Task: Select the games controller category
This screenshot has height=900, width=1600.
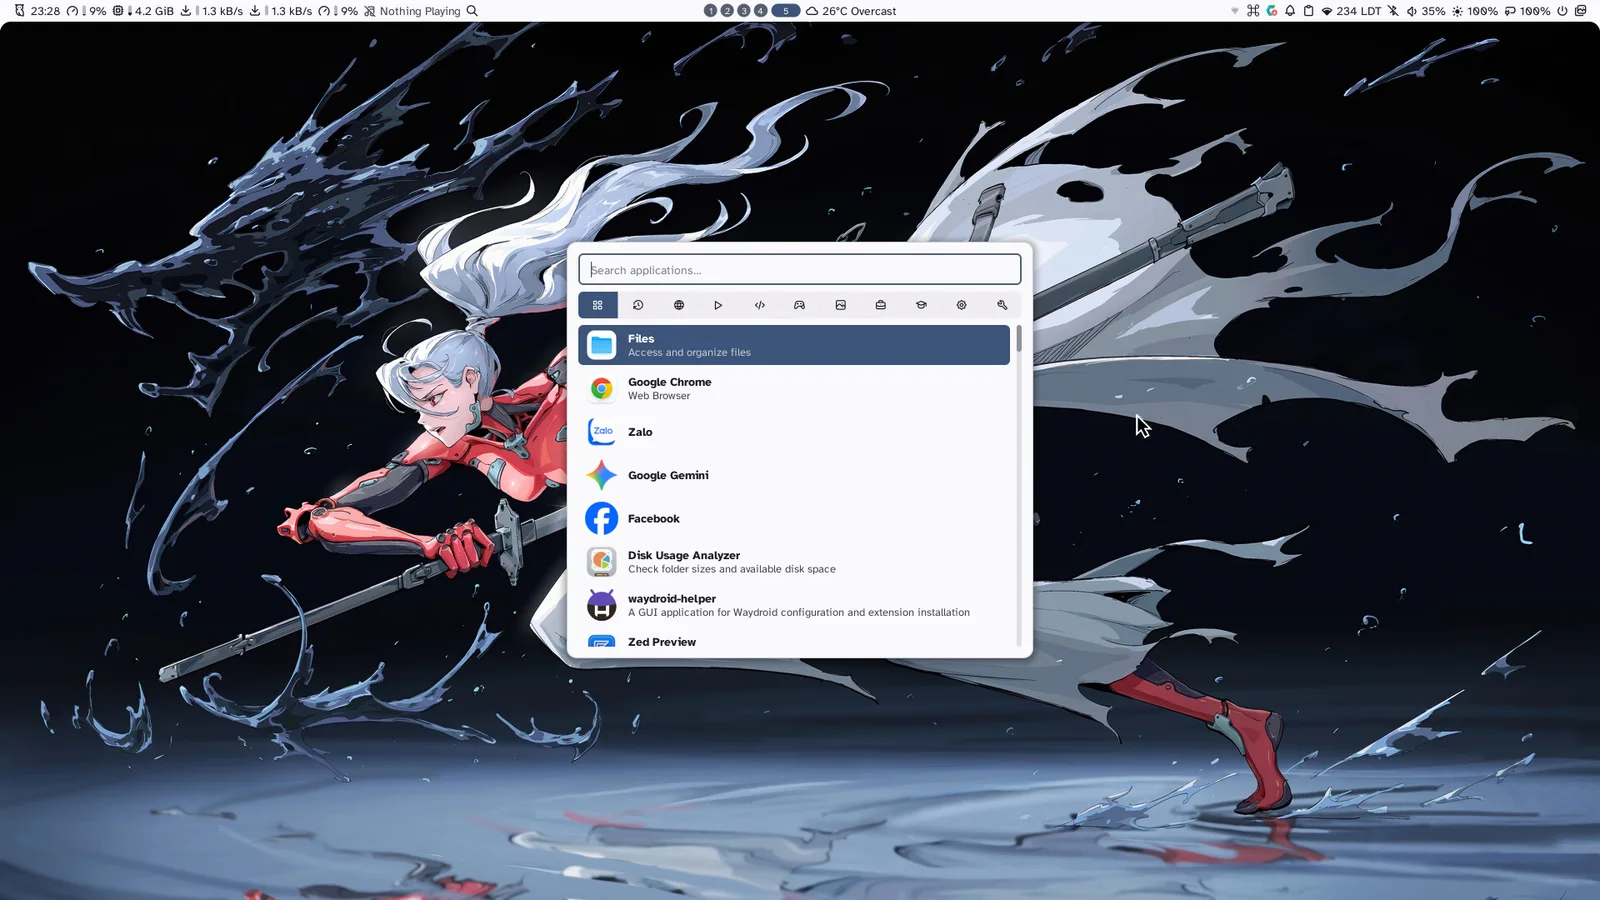Action: coord(800,305)
